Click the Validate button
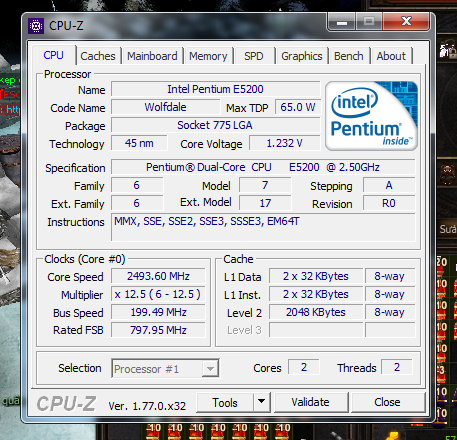Image resolution: width=457 pixels, height=440 pixels. pyautogui.click(x=310, y=402)
